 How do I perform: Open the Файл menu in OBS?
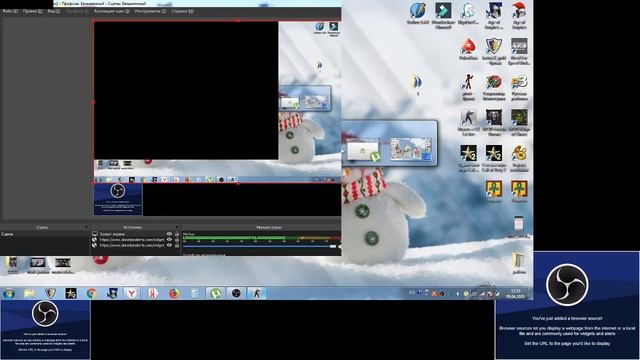pos(10,11)
